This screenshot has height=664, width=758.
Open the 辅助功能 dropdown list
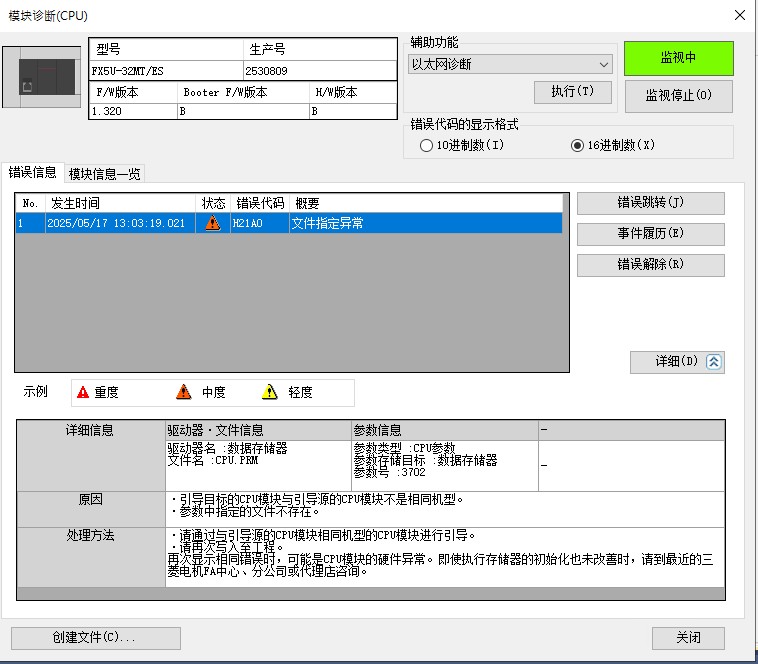click(x=510, y=64)
